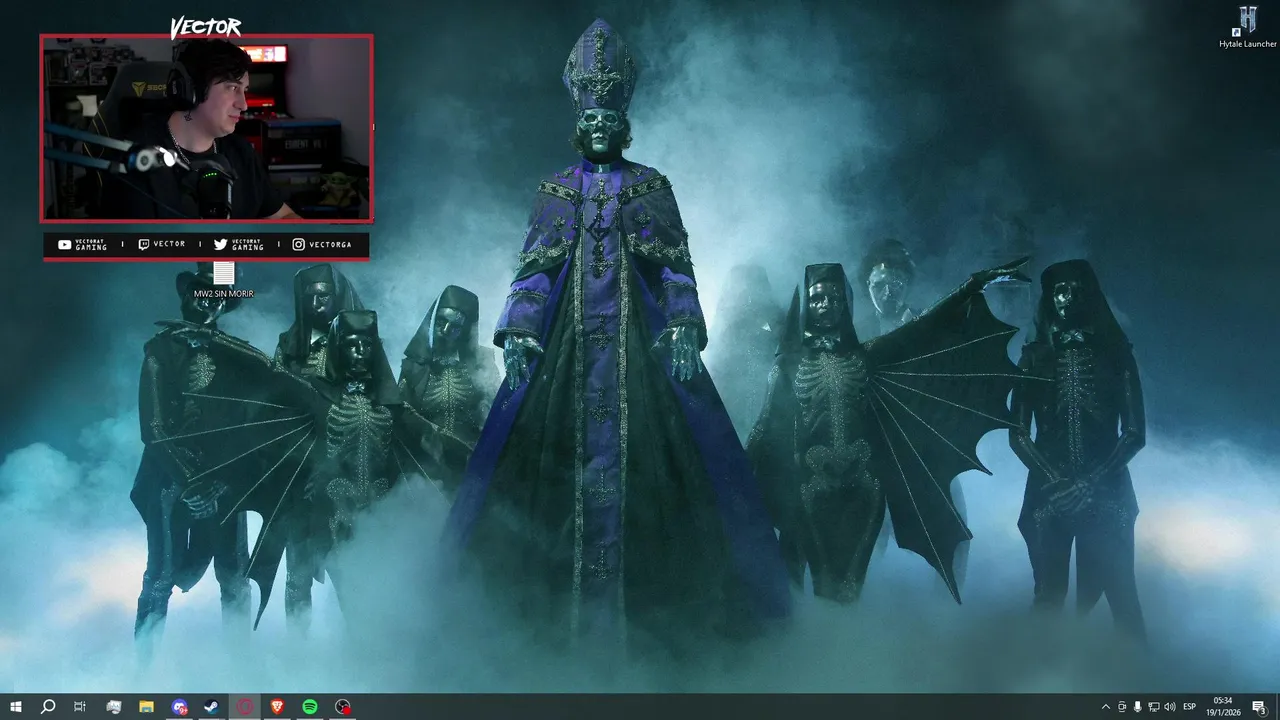
Task: Open the Windows Start menu
Action: (15, 707)
